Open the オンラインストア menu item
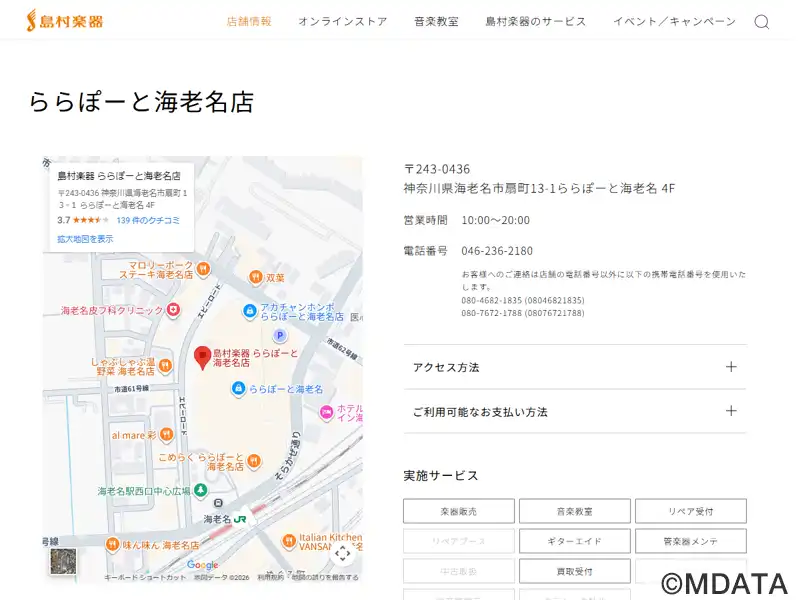Image resolution: width=800 pixels, height=600 pixels. click(x=342, y=22)
